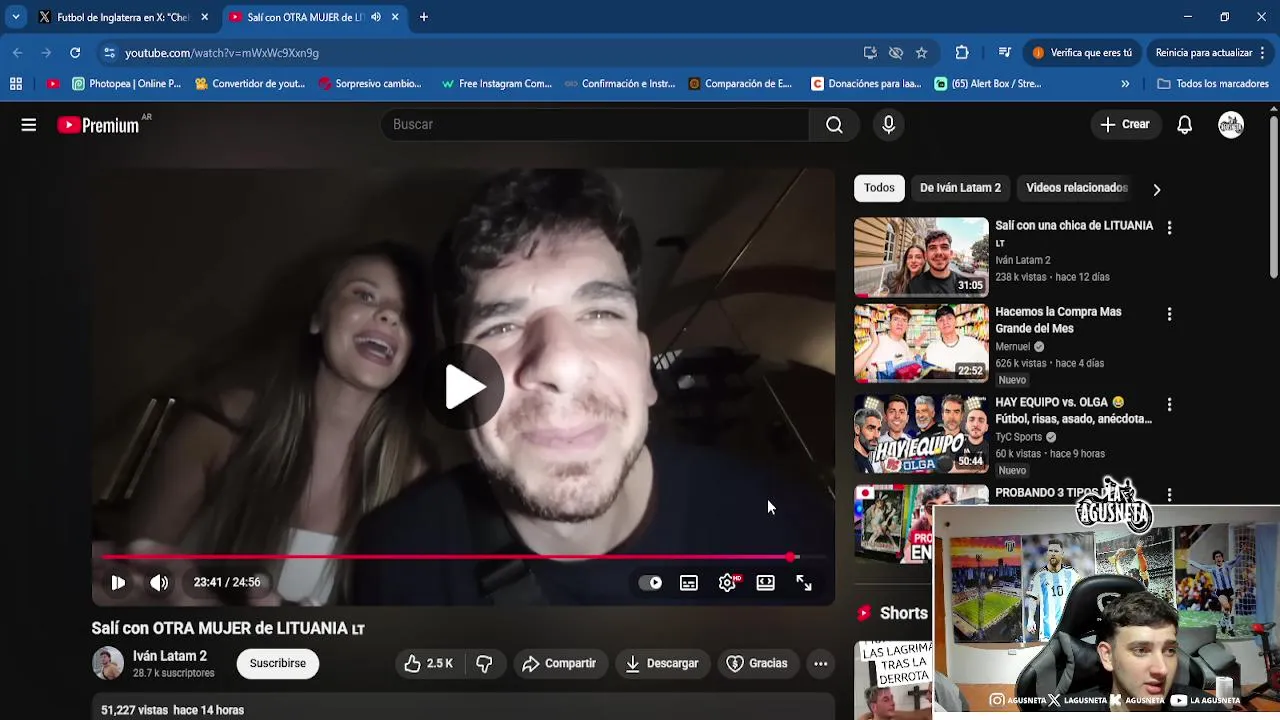Mute the video with the speaker icon

[159, 582]
